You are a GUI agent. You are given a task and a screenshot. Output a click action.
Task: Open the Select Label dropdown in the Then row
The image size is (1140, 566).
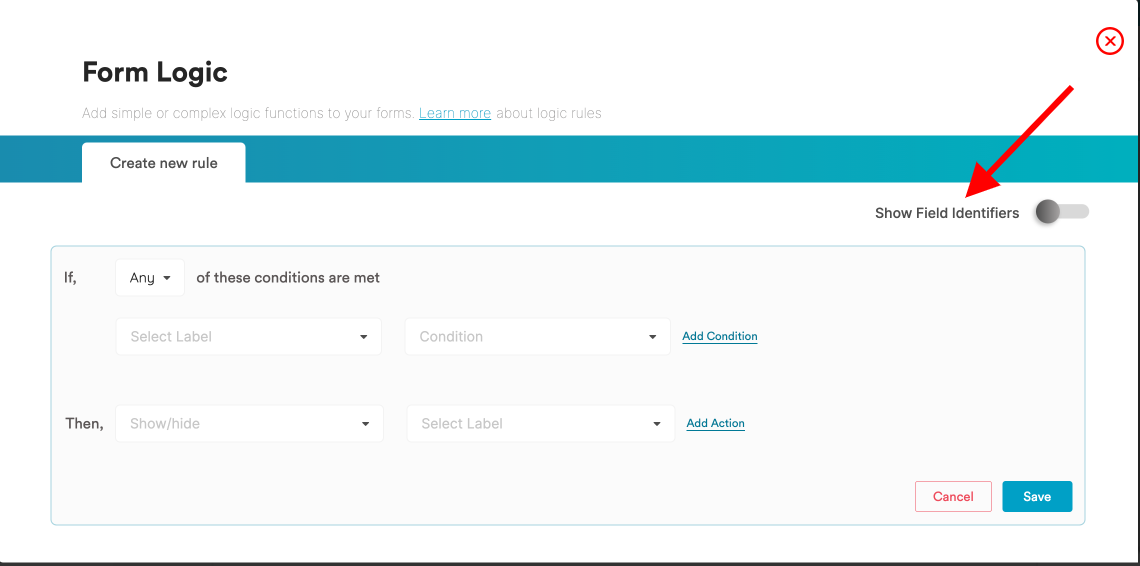(541, 423)
